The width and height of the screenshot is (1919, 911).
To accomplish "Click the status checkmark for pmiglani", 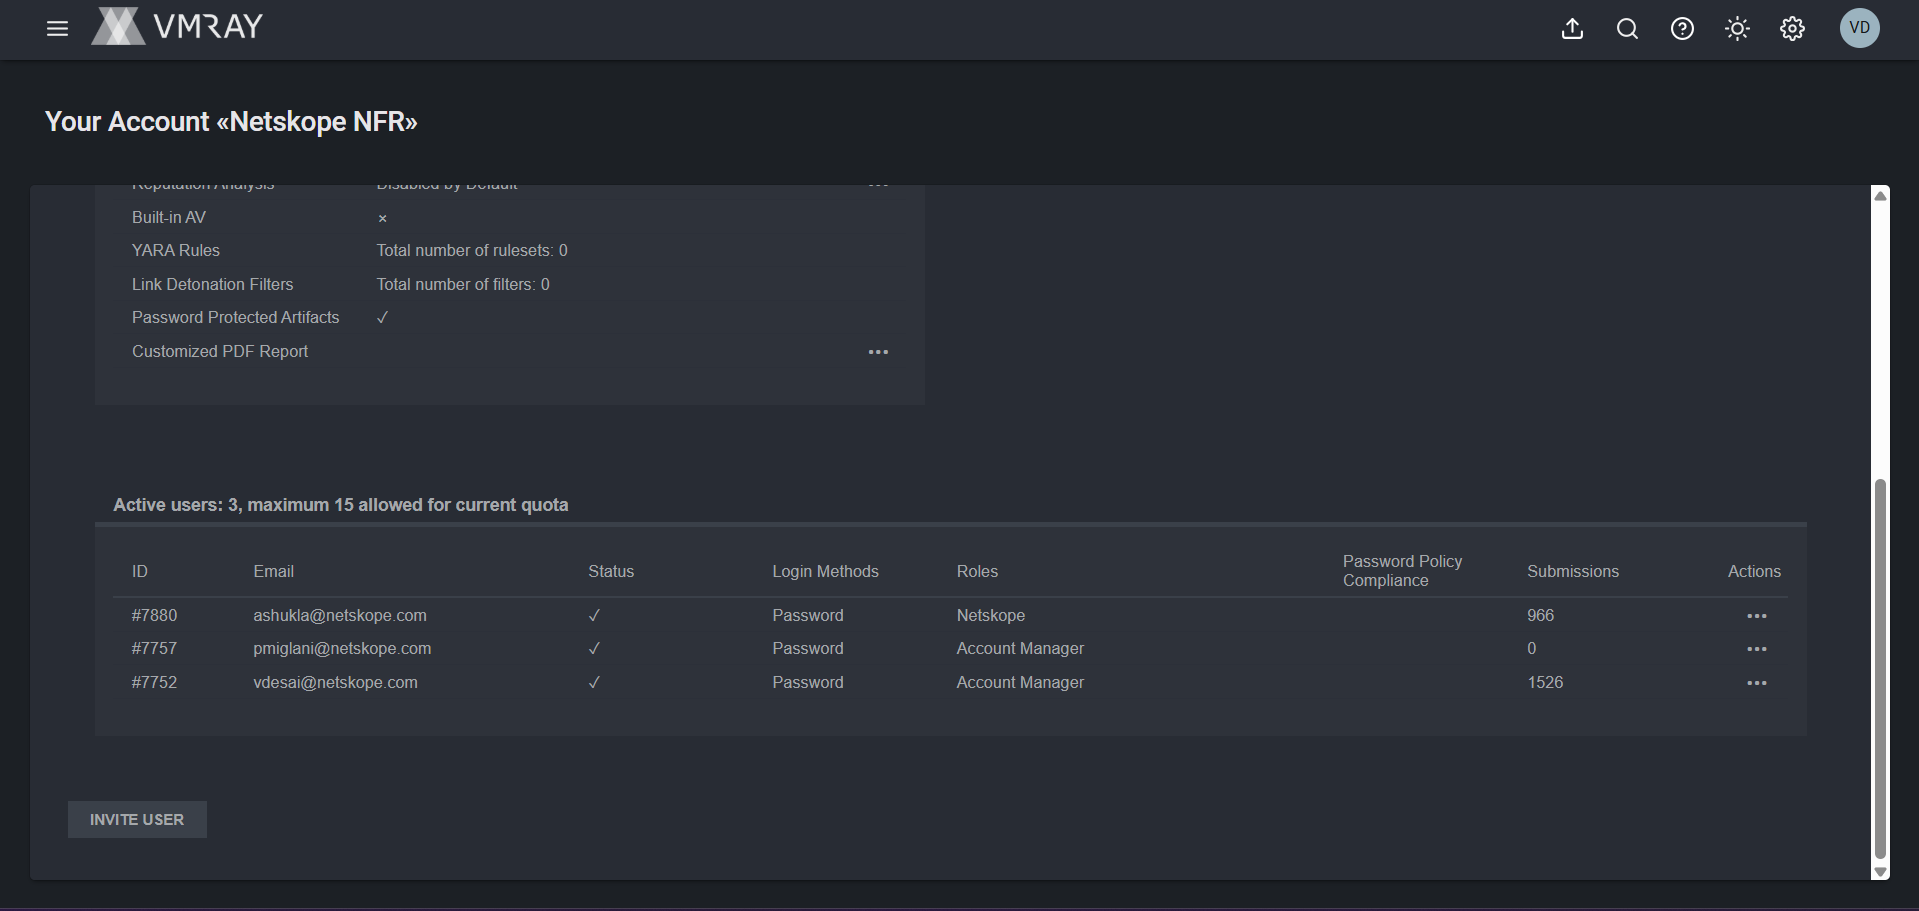I will (x=594, y=648).
